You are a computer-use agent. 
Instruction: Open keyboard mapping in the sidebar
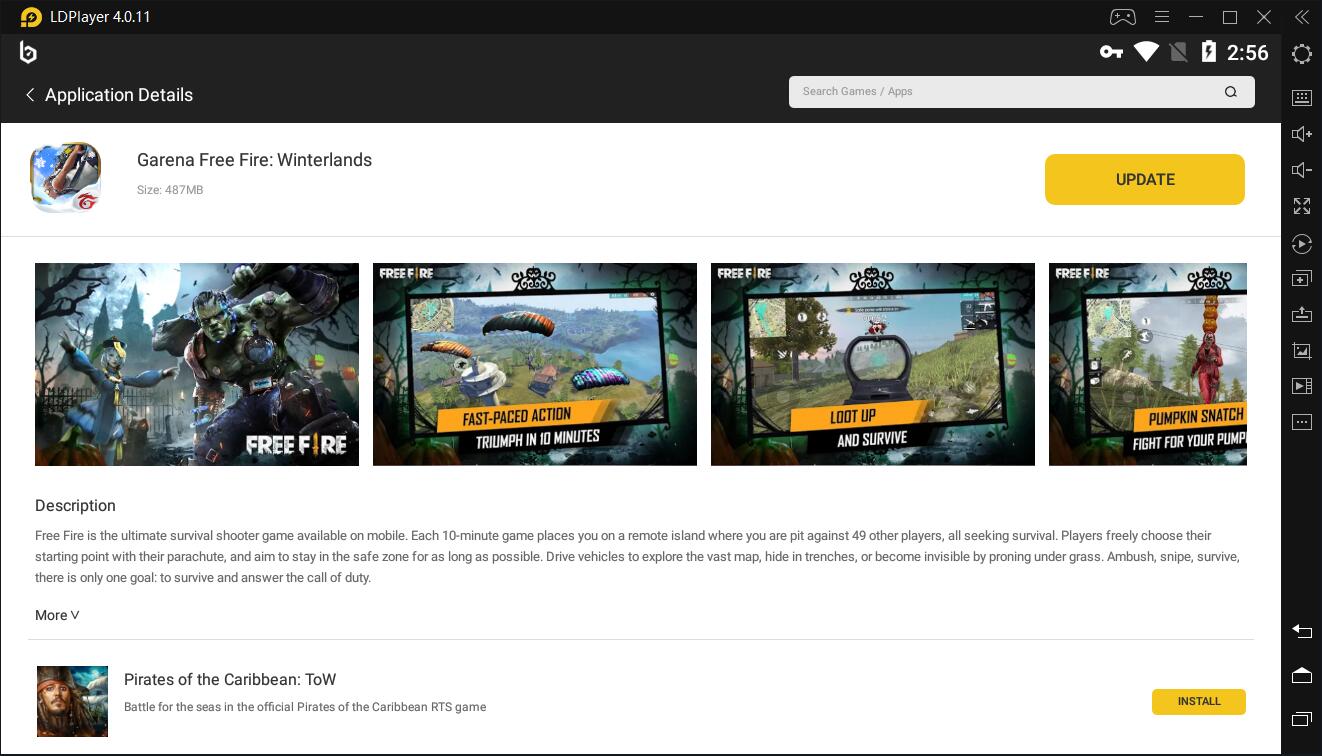1301,97
